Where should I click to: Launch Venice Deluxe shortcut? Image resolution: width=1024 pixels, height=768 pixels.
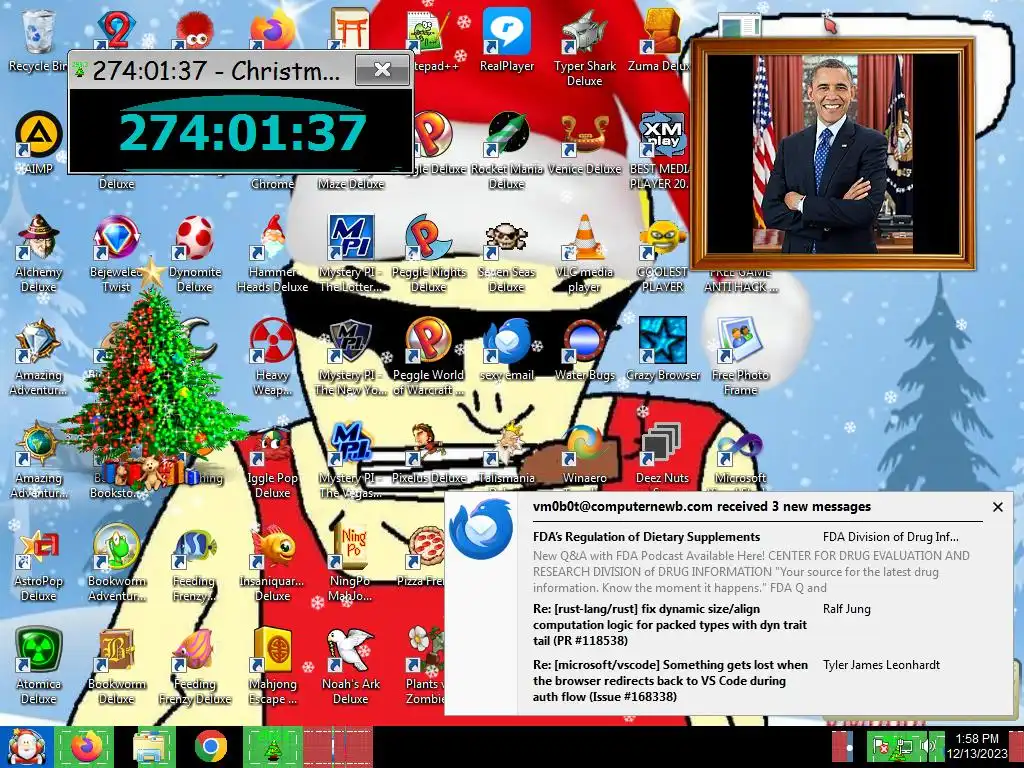pyautogui.click(x=584, y=142)
